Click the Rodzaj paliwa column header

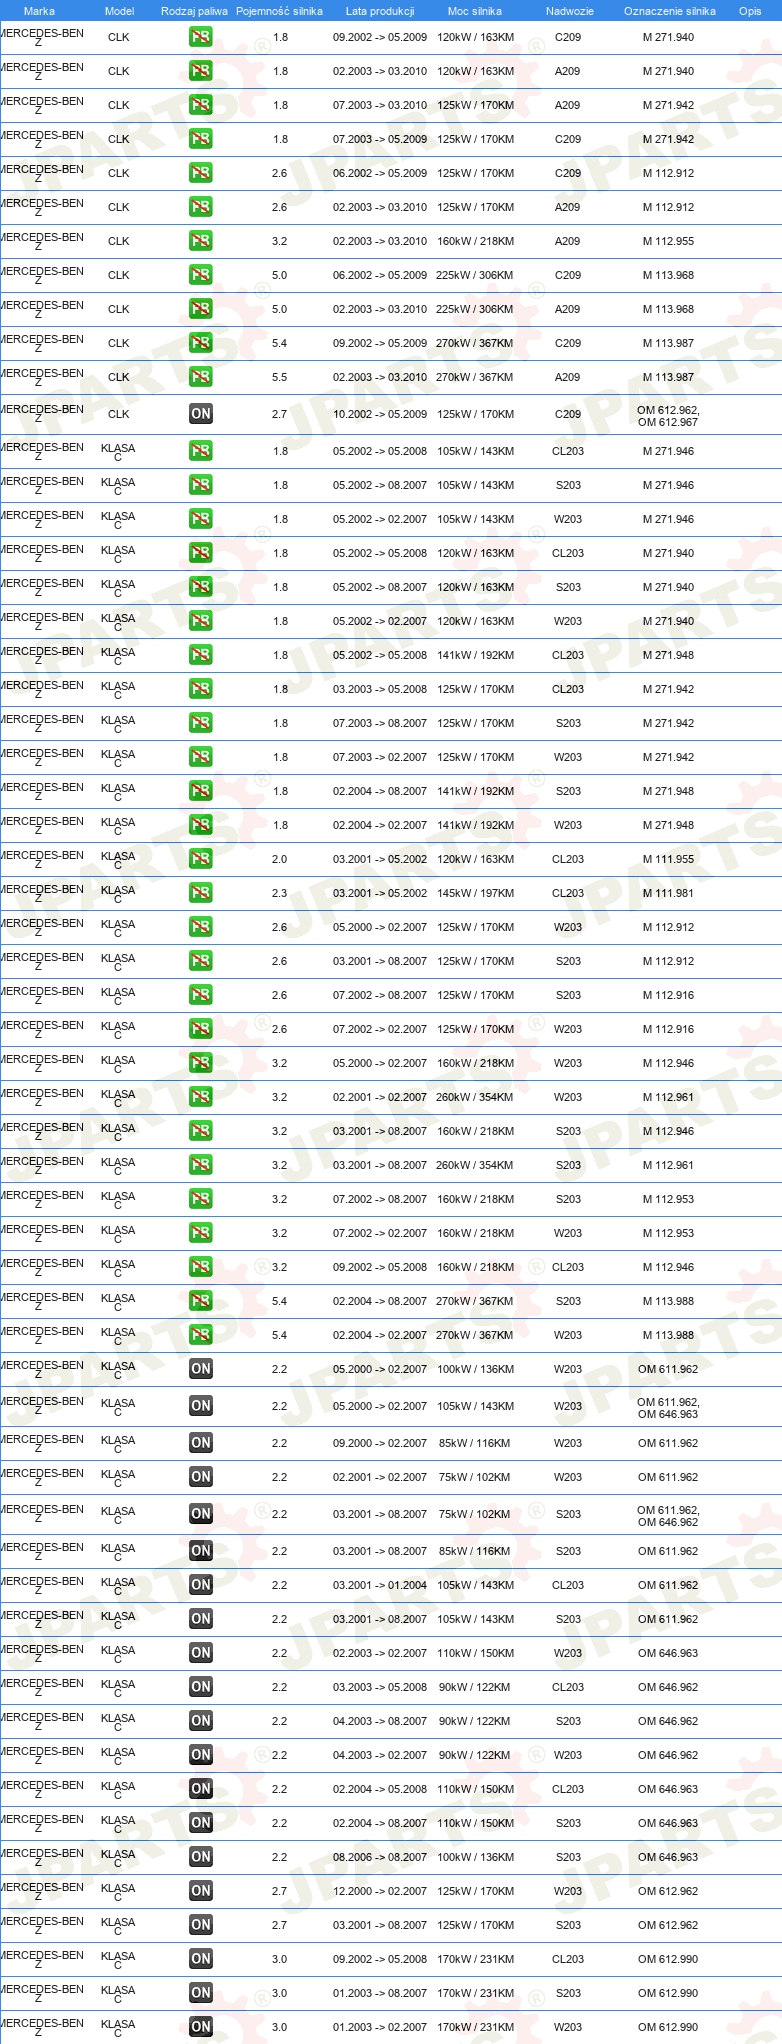(x=194, y=11)
